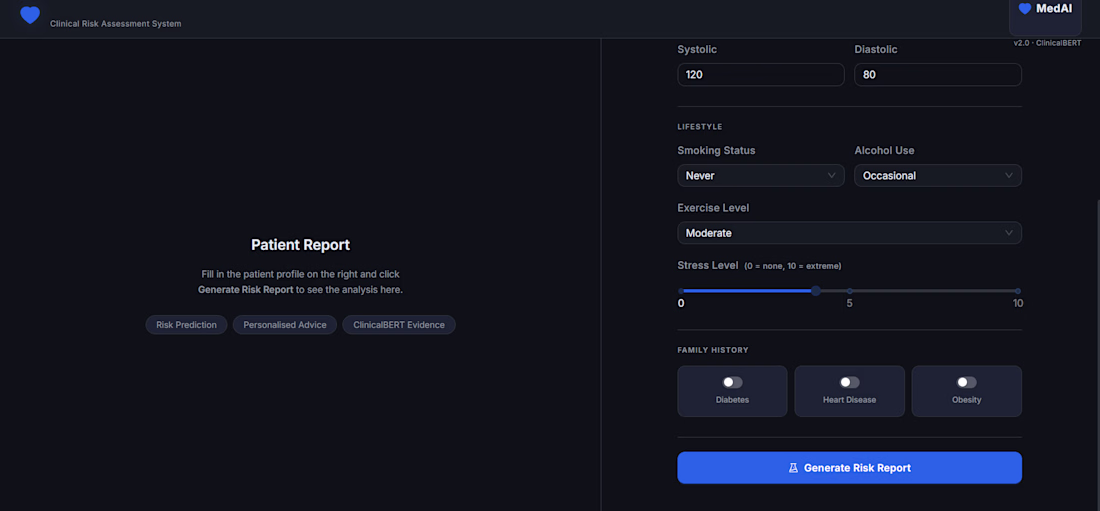Expand the Exercise Level dropdown showing Moderate
The width and height of the screenshot is (1100, 511).
click(x=850, y=233)
